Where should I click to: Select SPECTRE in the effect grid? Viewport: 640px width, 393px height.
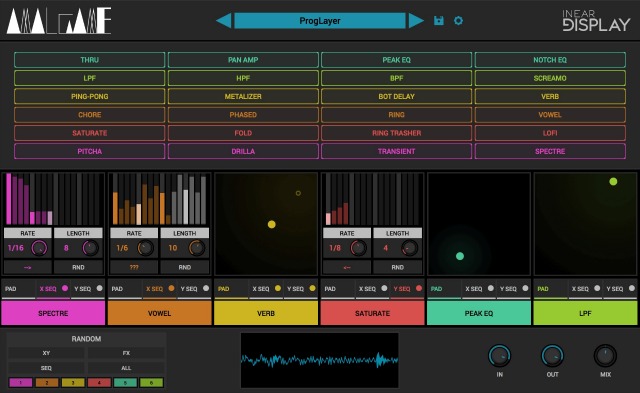550,151
